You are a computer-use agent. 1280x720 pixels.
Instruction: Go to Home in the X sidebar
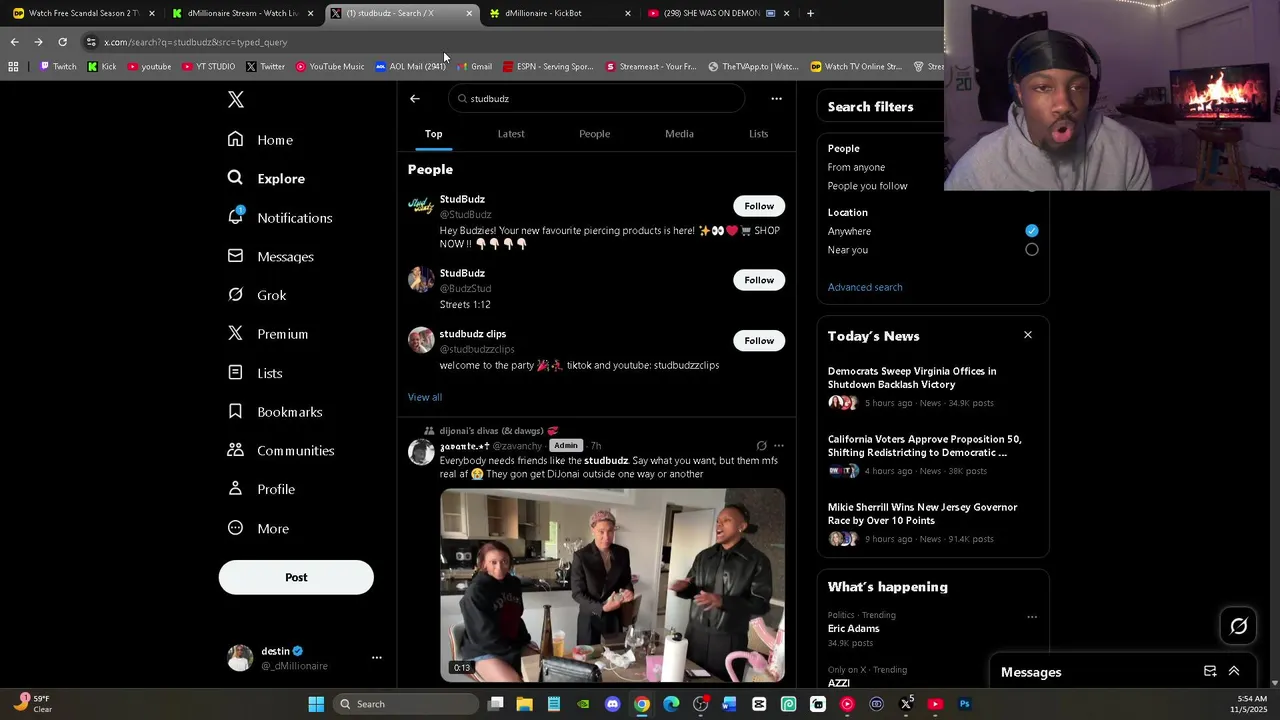pos(260,140)
